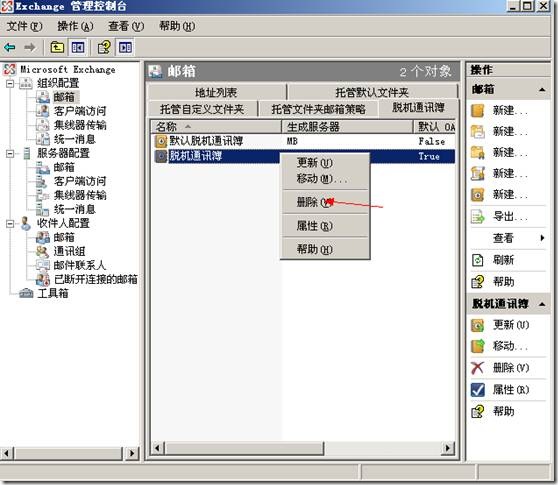Click the Back arrow toolbar icon
The height and width of the screenshot is (485, 558).
pyautogui.click(x=10, y=47)
